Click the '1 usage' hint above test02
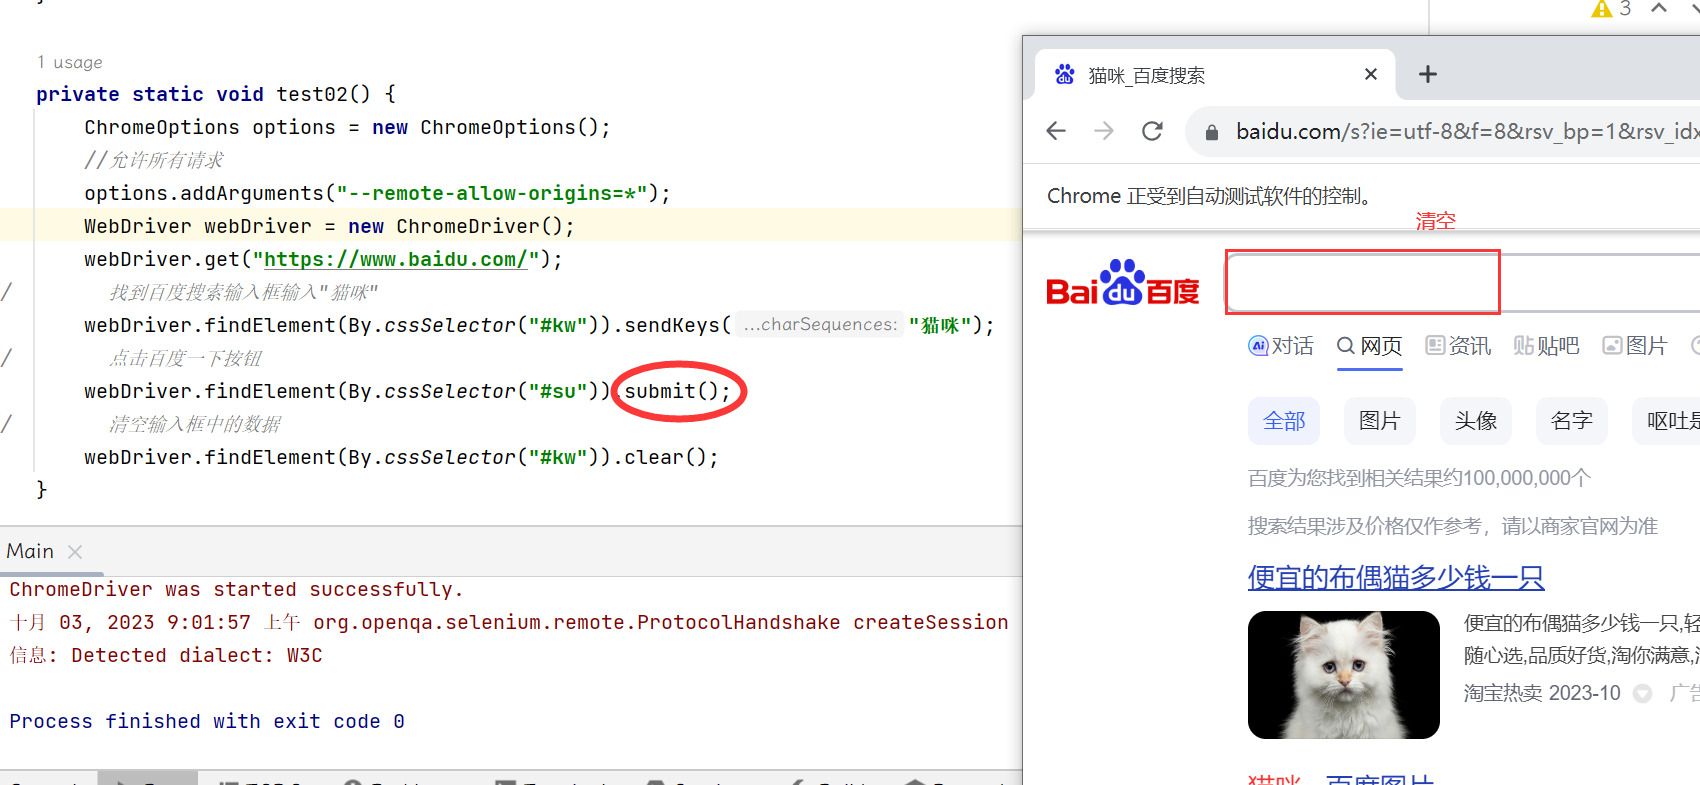This screenshot has height=785, width=1700. 70,62
